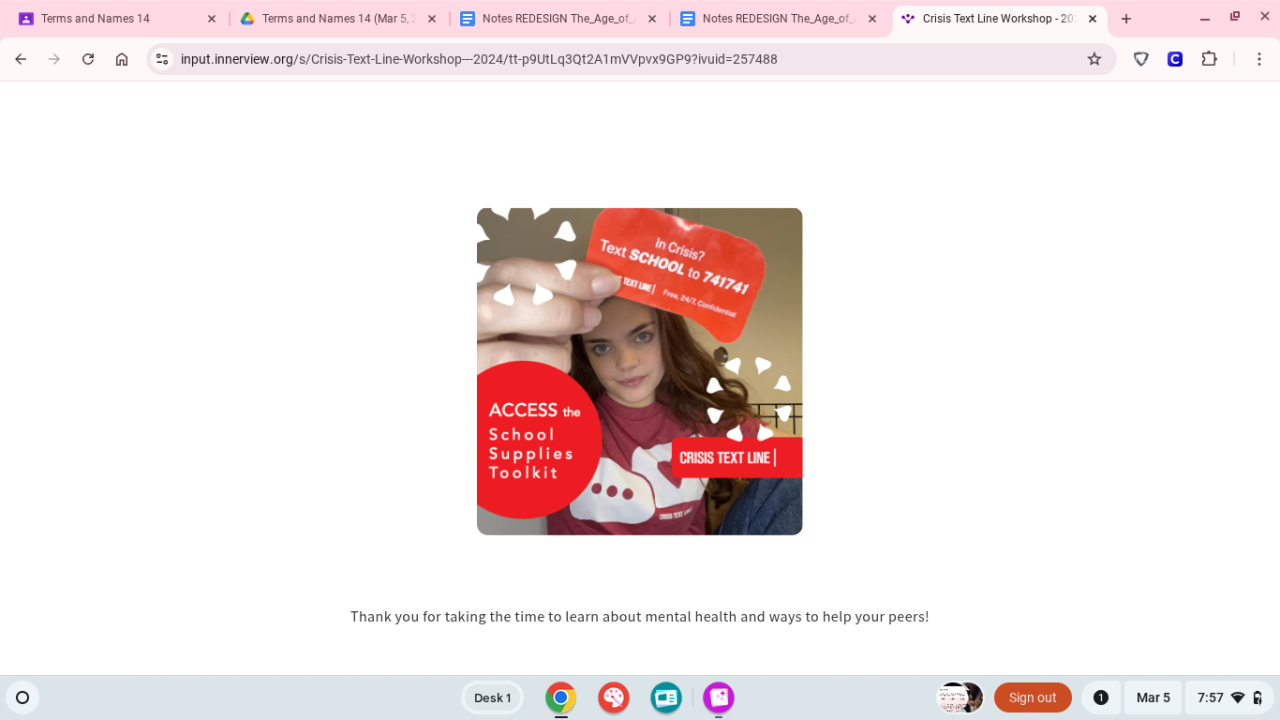Reload the Crisis Text Line page

pos(88,59)
